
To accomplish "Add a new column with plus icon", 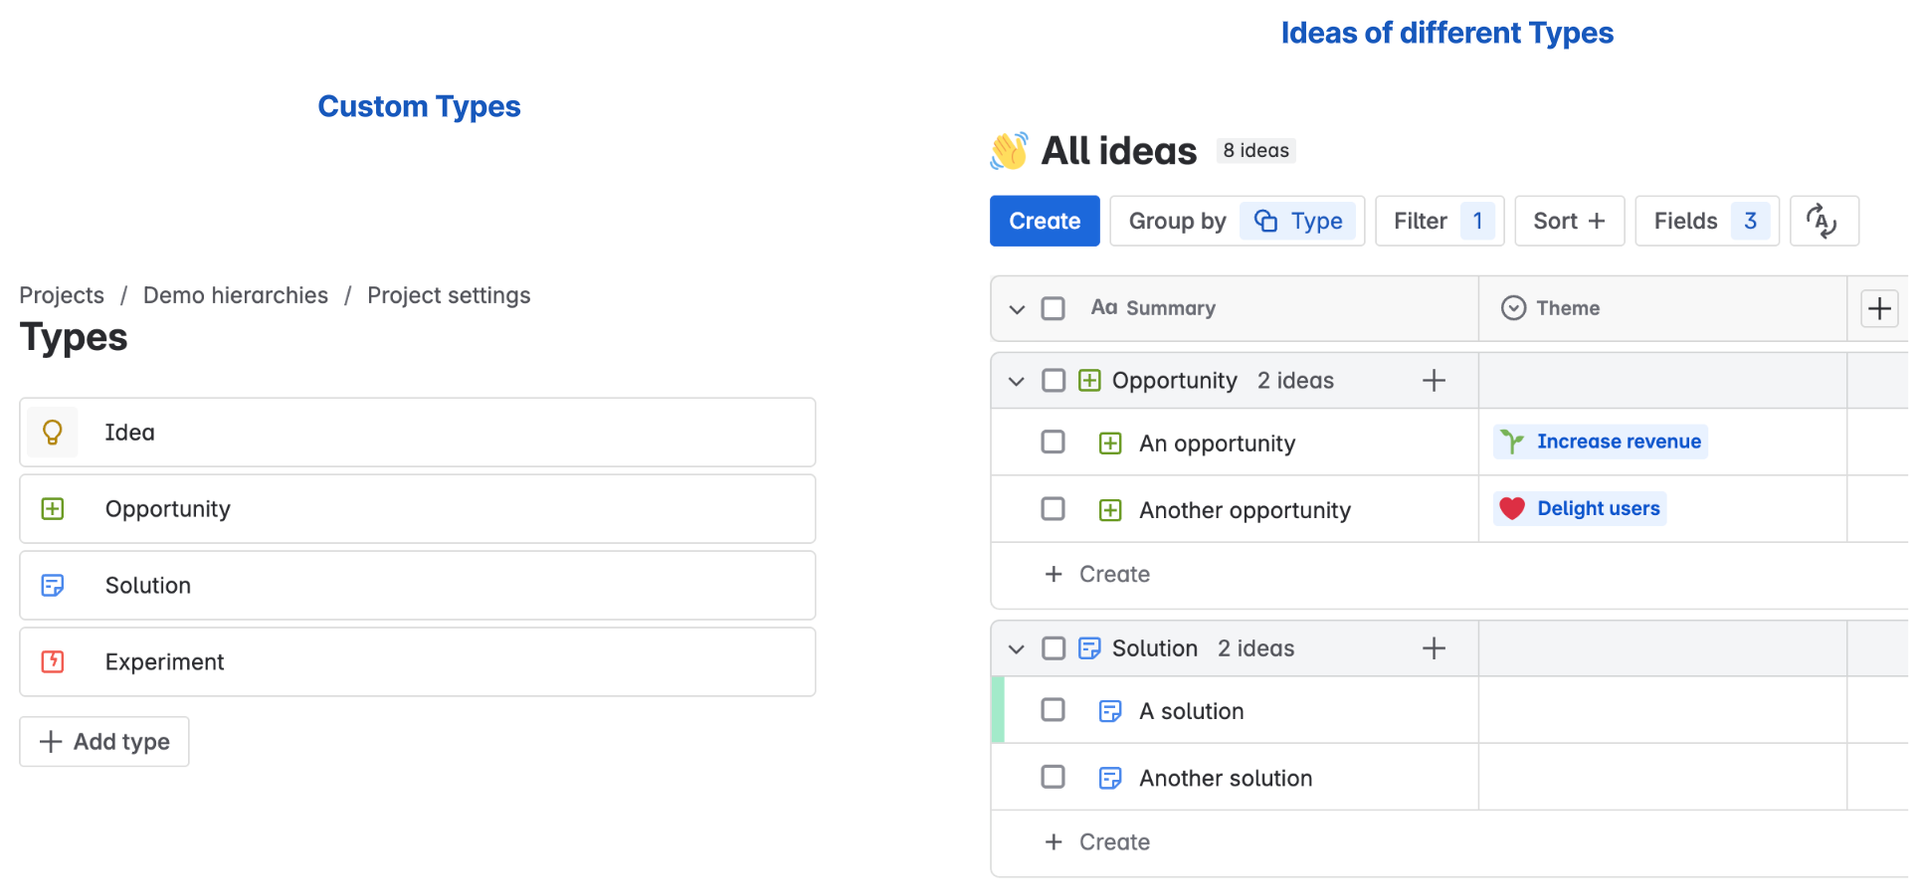I will coord(1879,309).
